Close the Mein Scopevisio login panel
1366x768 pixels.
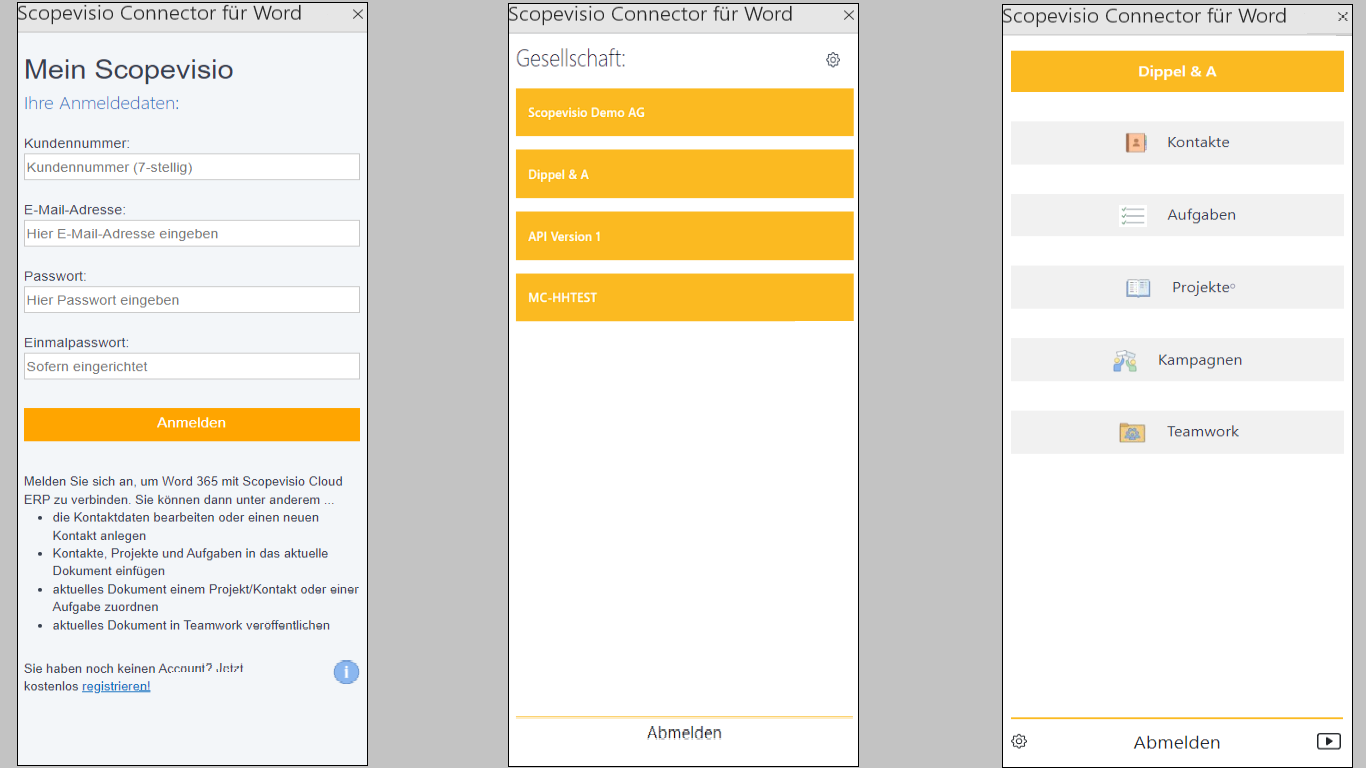[x=358, y=15]
